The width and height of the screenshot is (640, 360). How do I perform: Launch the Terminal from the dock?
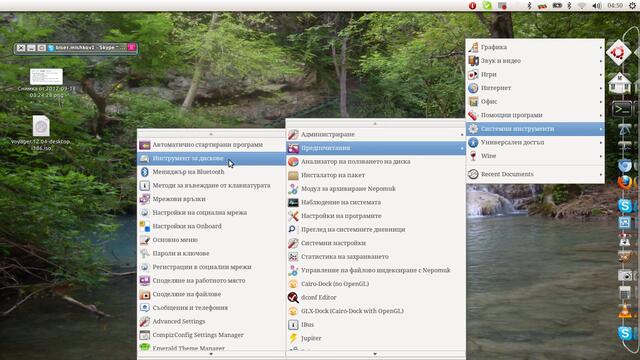tap(622, 109)
